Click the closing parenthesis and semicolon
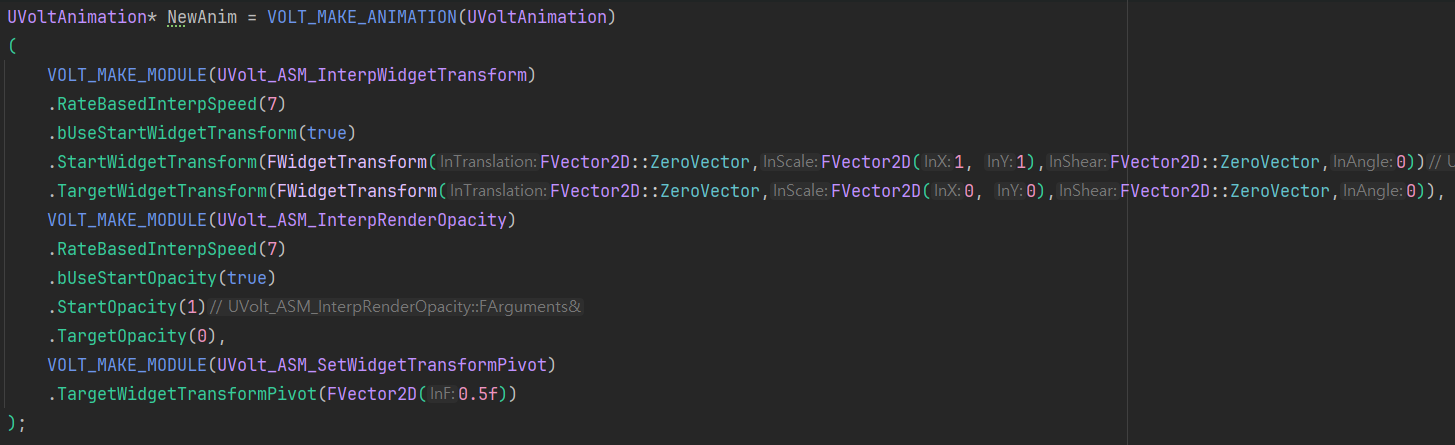This screenshot has height=445, width=1455. point(17,422)
